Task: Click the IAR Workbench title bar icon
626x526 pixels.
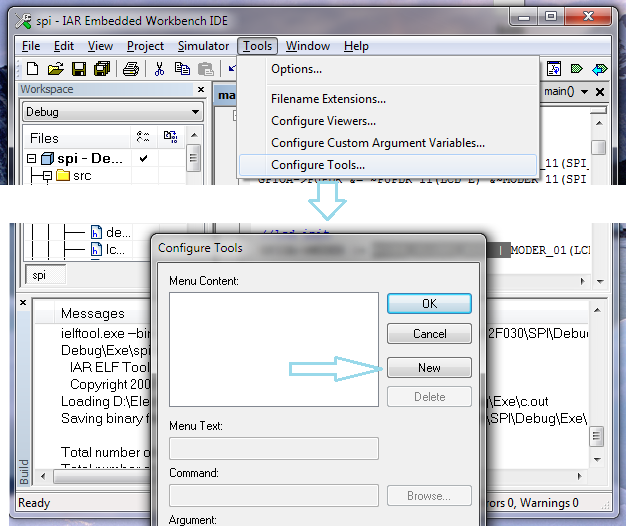Action: click(23, 21)
